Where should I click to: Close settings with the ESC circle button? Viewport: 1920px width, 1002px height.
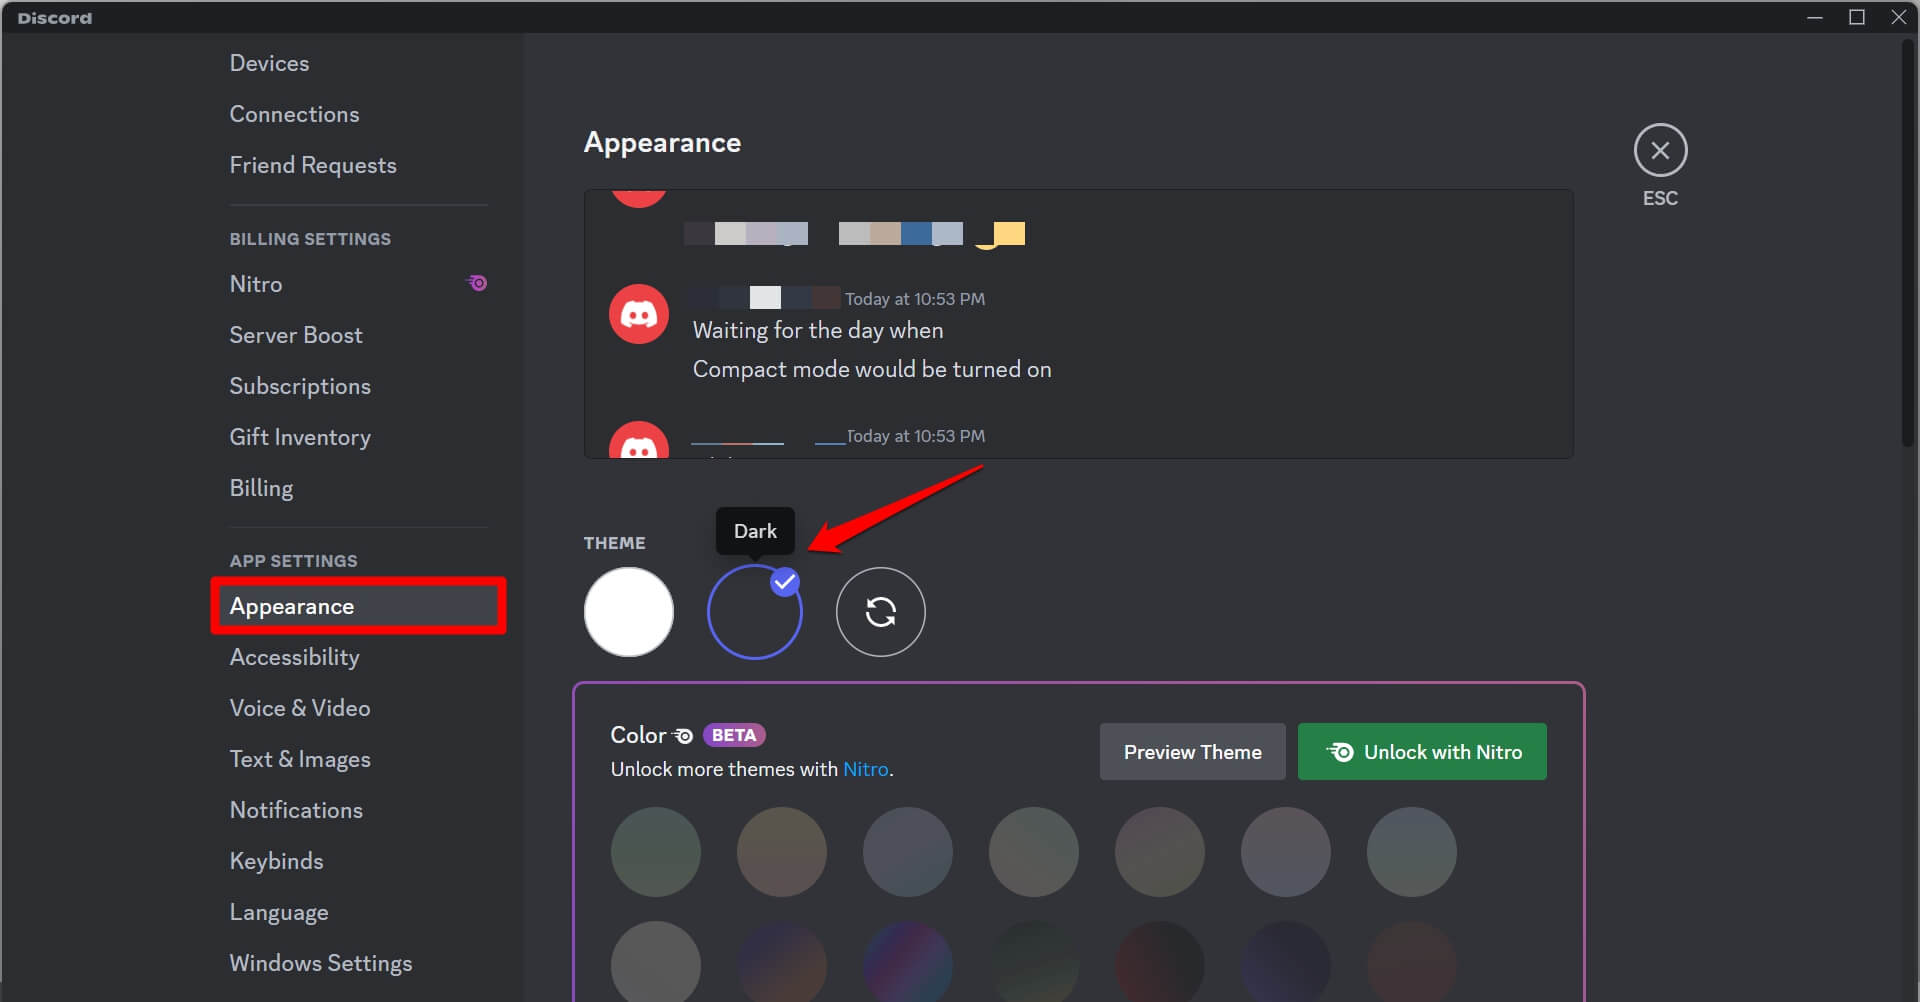point(1660,151)
